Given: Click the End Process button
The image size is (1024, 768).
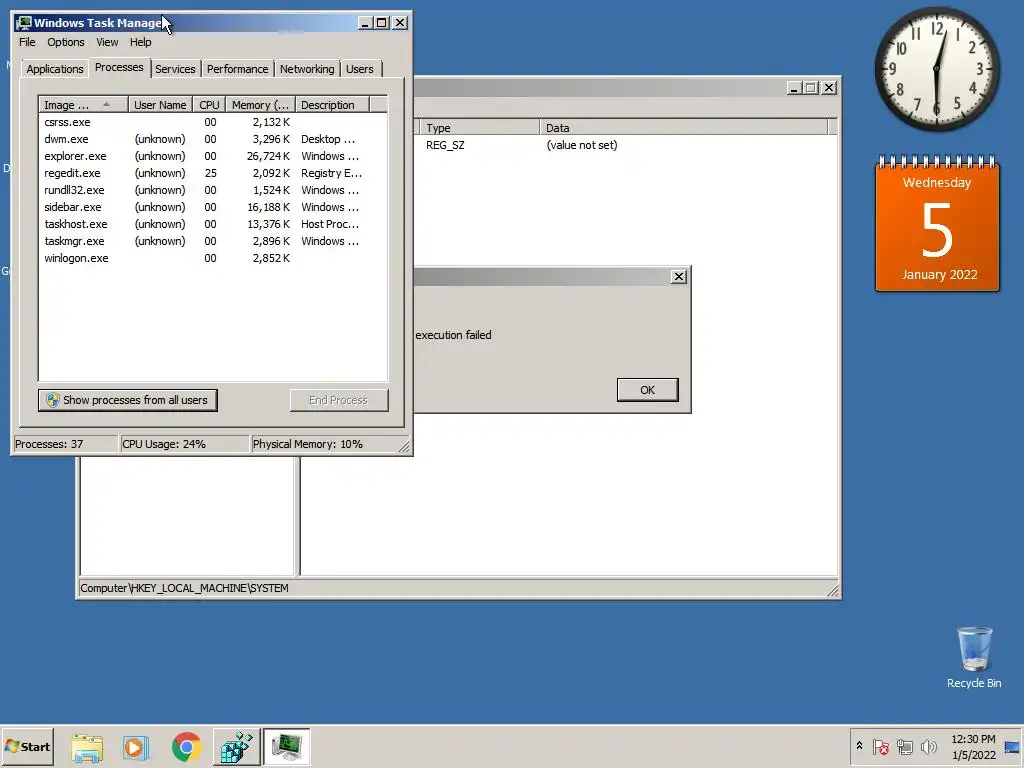Looking at the screenshot, I should tap(339, 400).
